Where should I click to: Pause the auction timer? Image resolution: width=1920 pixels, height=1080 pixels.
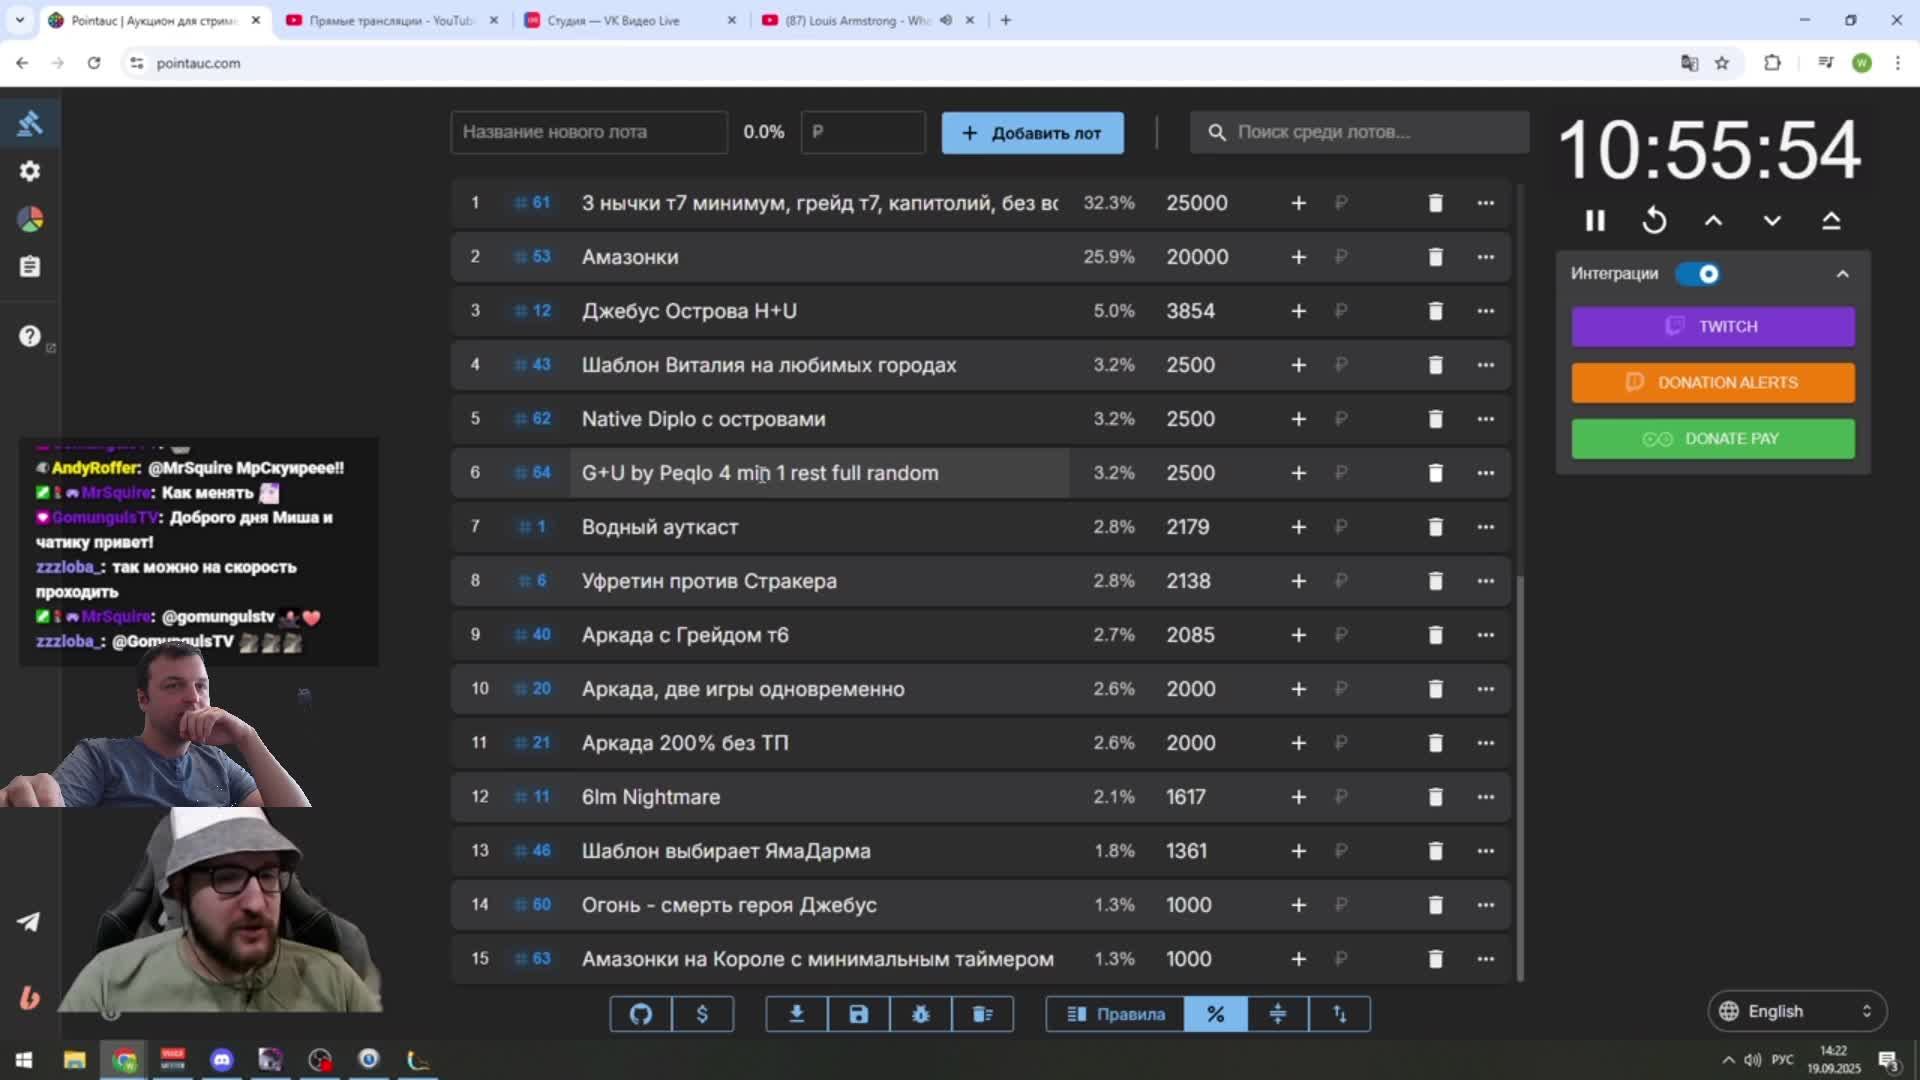pyautogui.click(x=1595, y=220)
